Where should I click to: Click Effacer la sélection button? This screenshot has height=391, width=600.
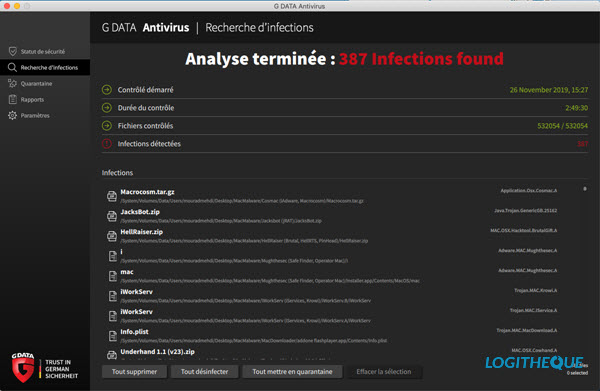tap(384, 371)
